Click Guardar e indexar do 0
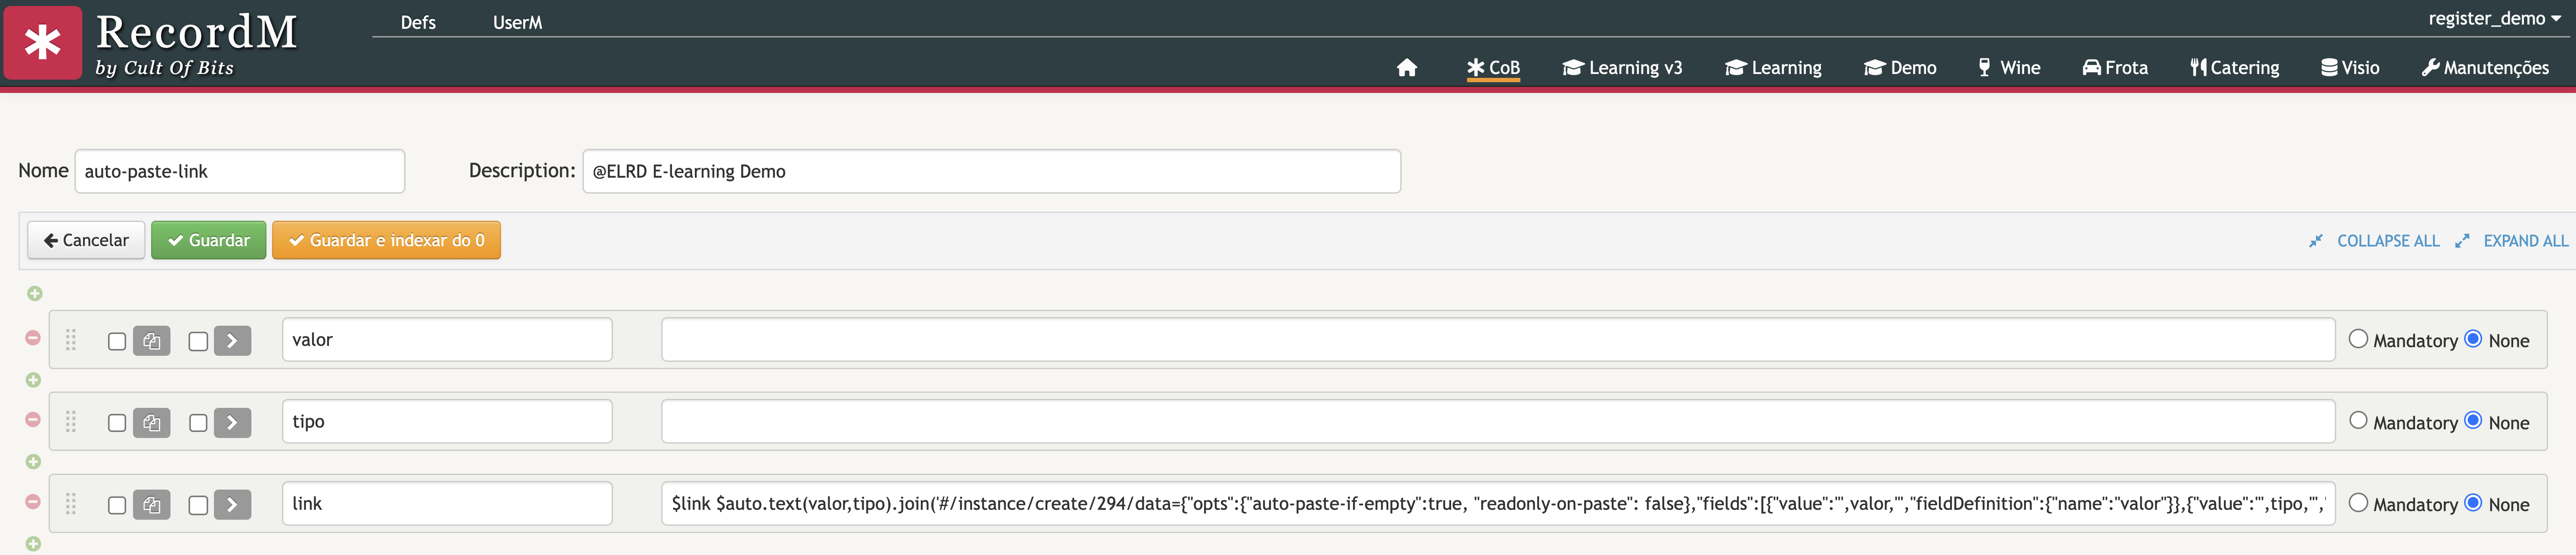The height and width of the screenshot is (555, 2576). click(386, 240)
